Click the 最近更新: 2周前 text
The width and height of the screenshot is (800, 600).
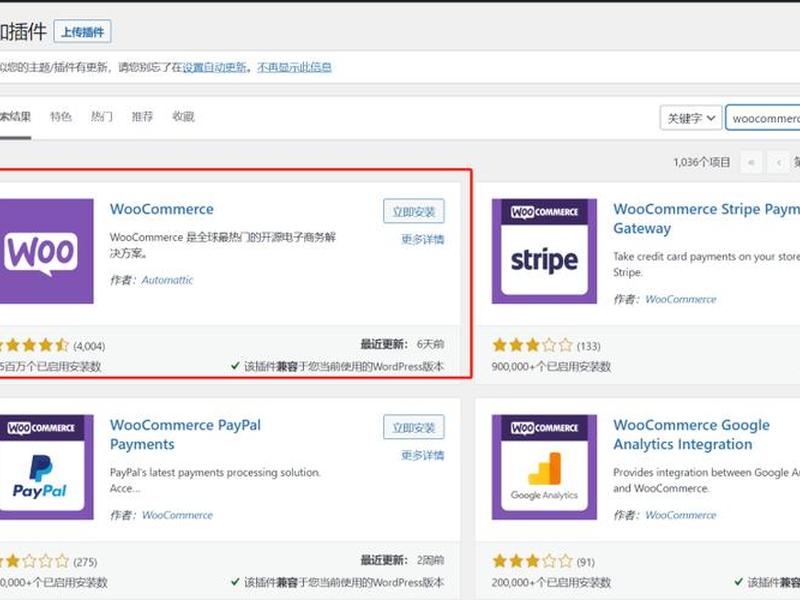[402, 560]
